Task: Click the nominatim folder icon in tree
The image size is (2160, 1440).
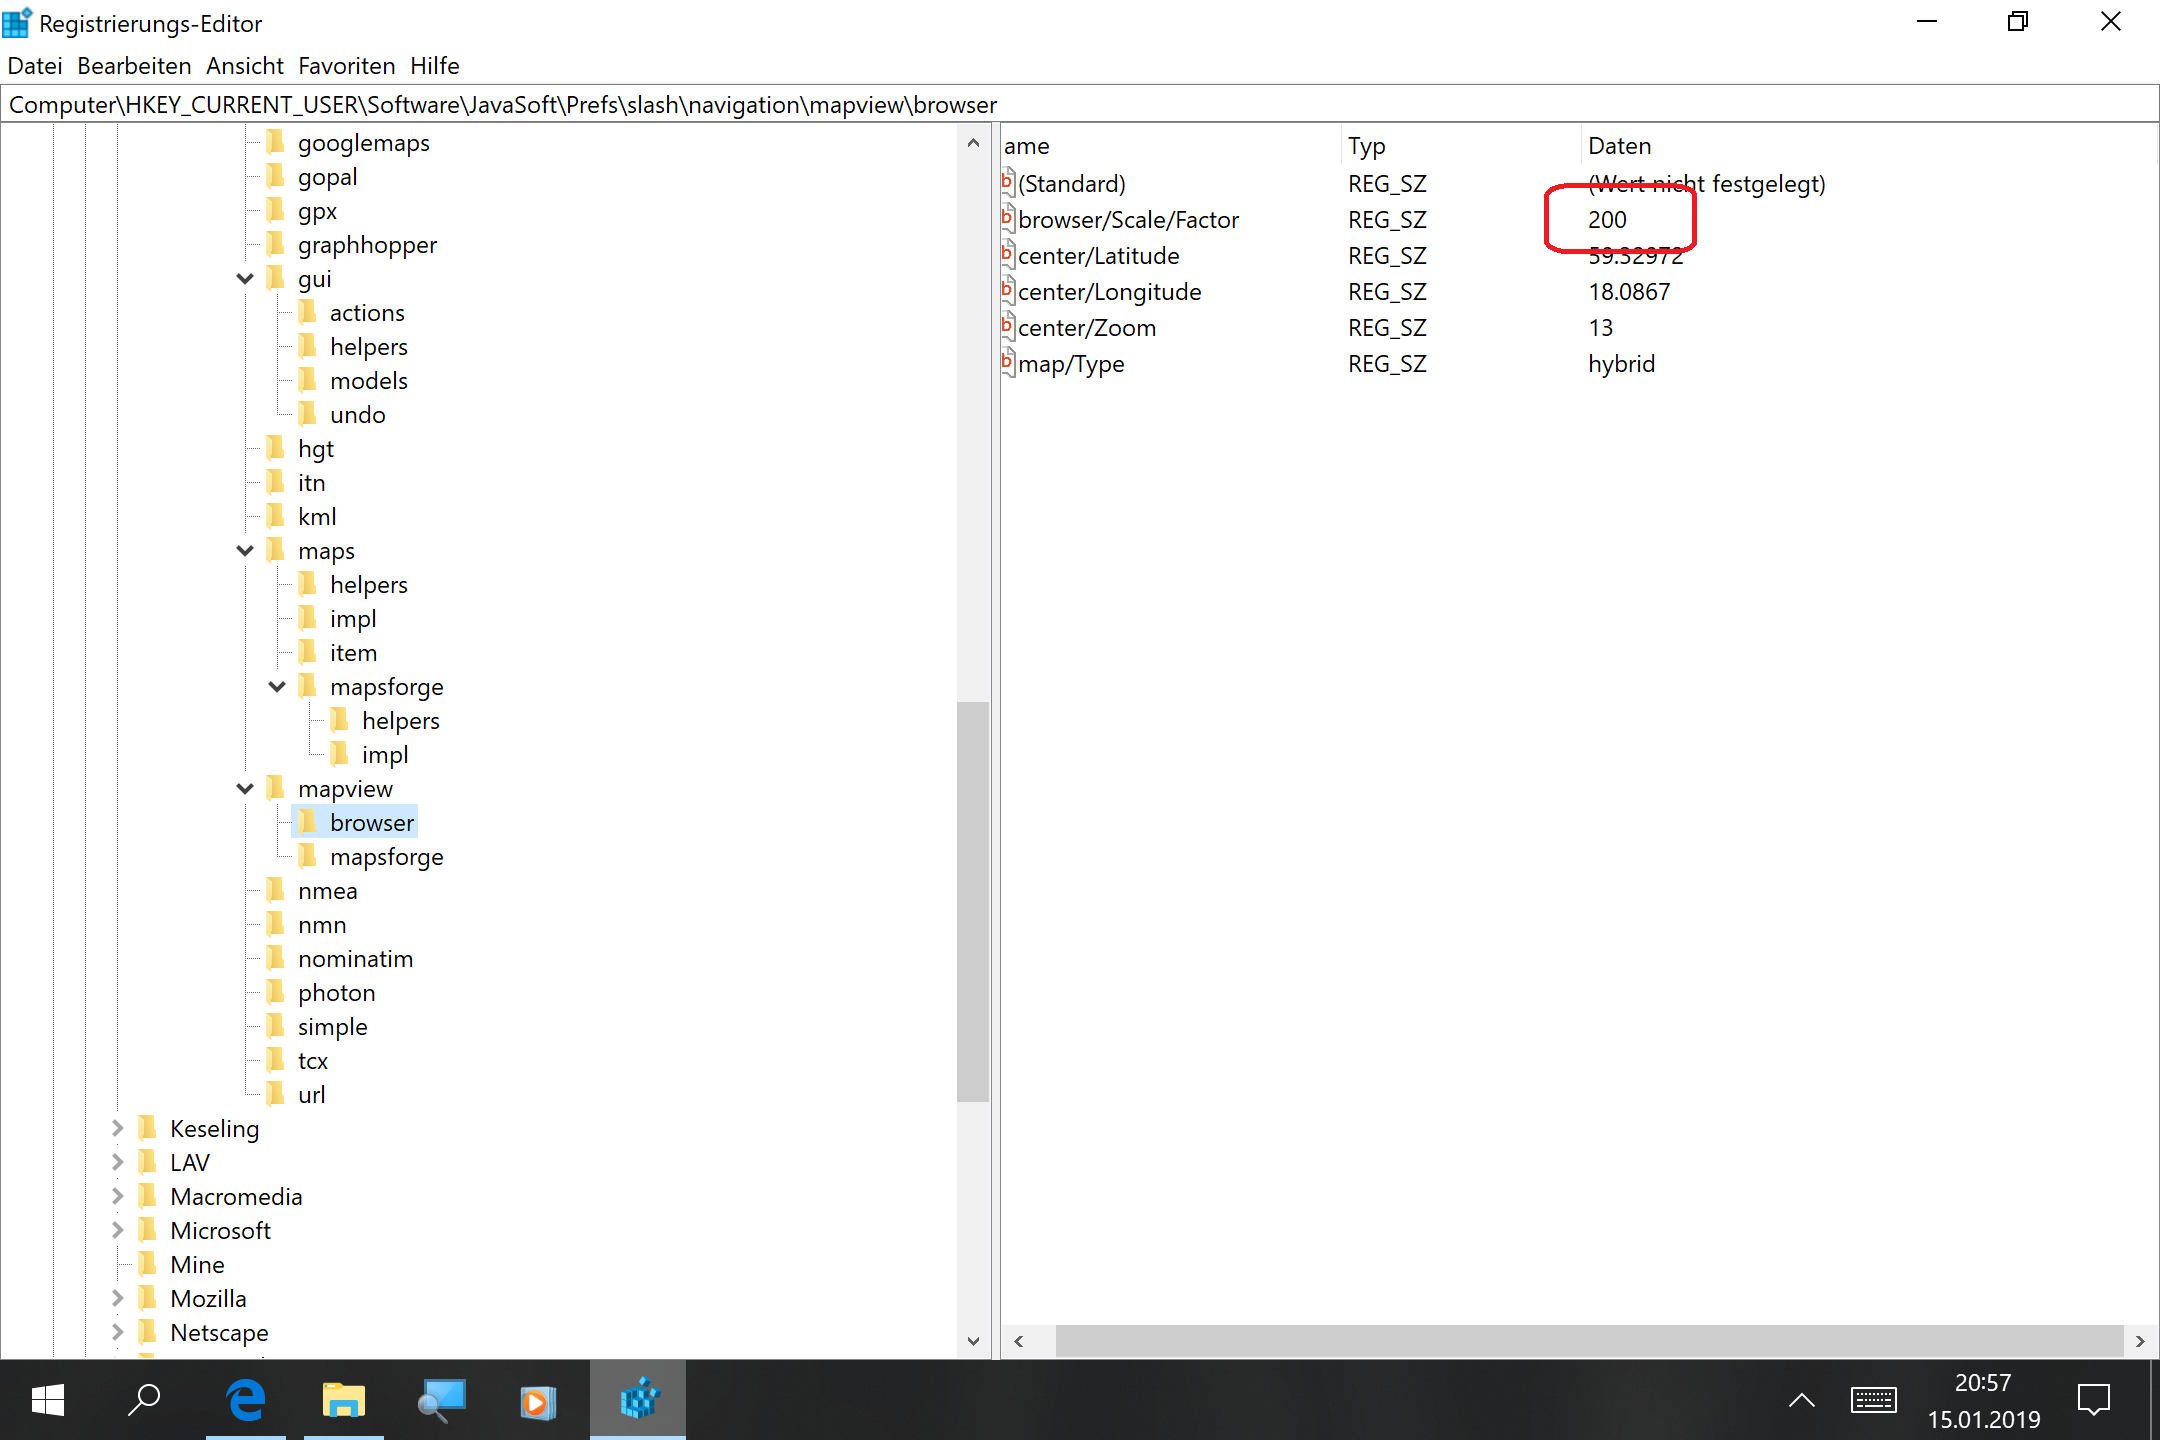Action: tap(276, 959)
